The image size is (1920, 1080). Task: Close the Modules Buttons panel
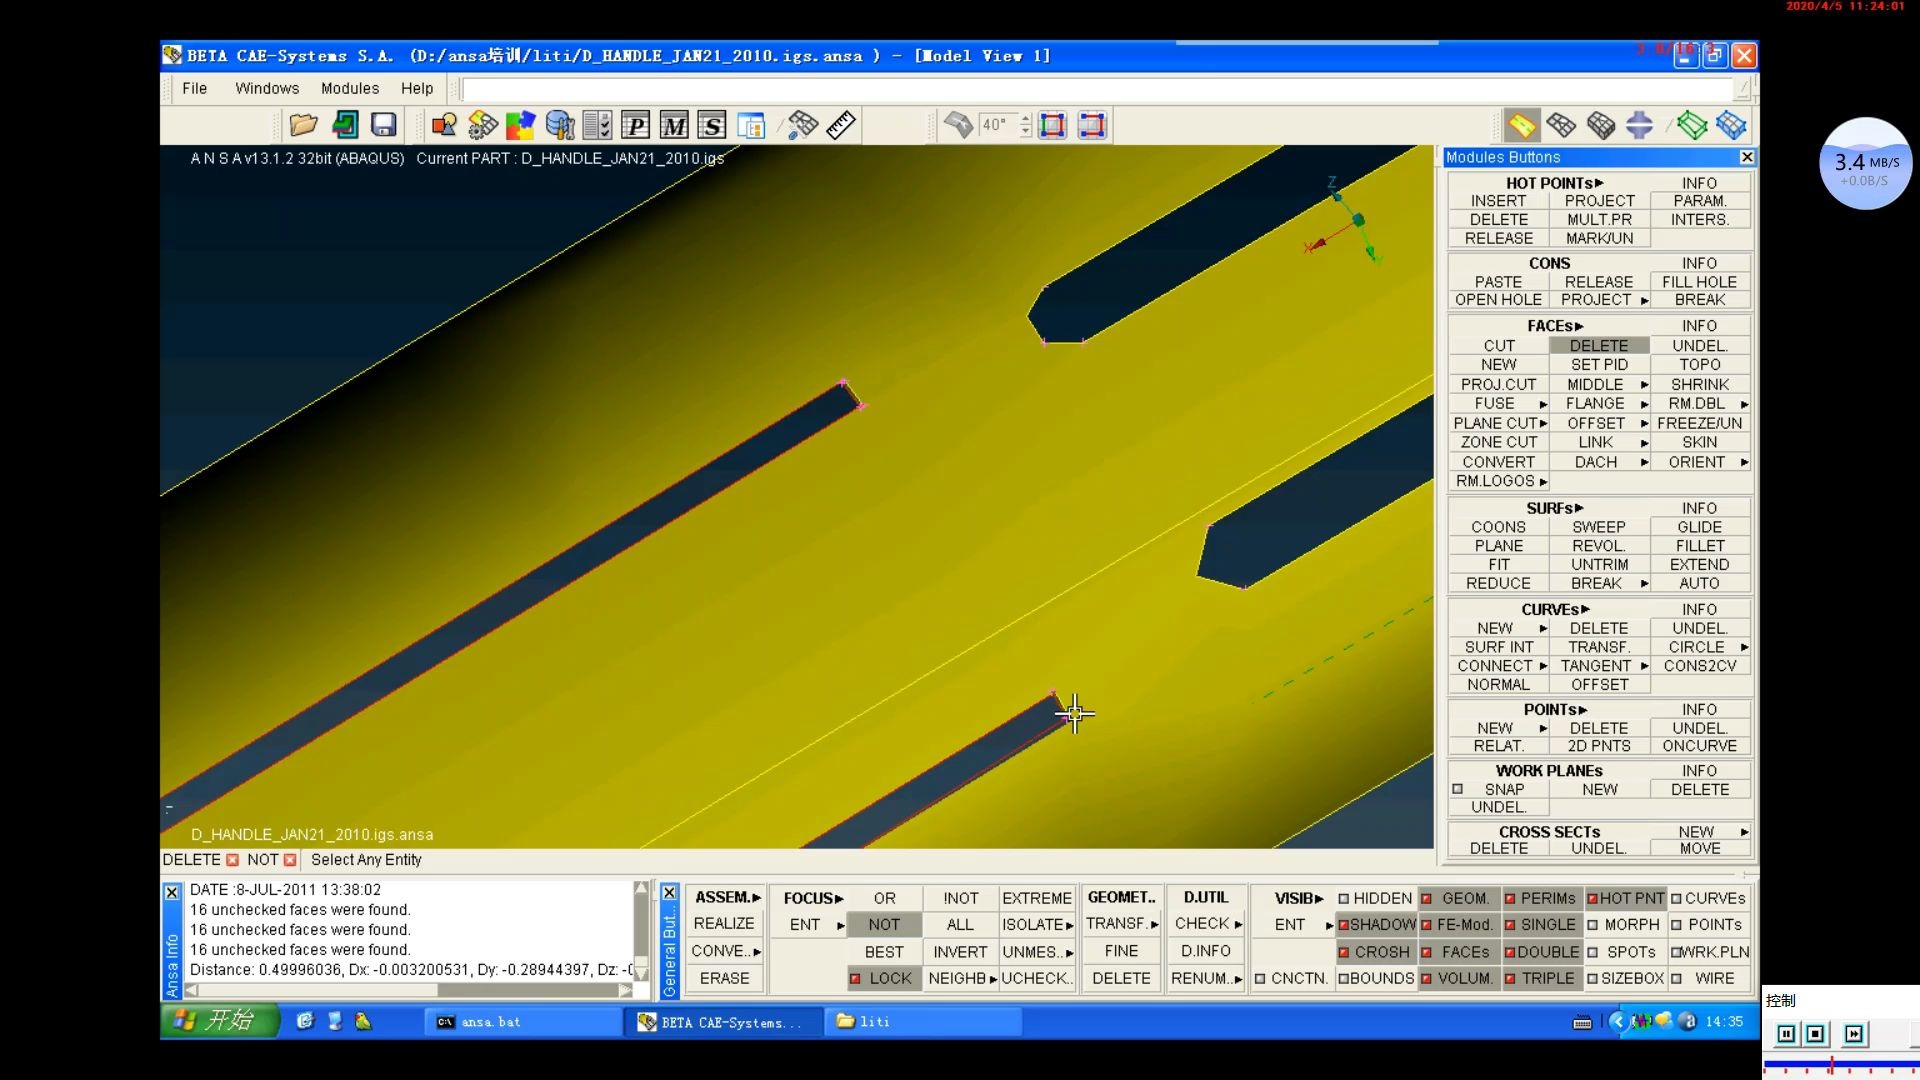[1746, 157]
